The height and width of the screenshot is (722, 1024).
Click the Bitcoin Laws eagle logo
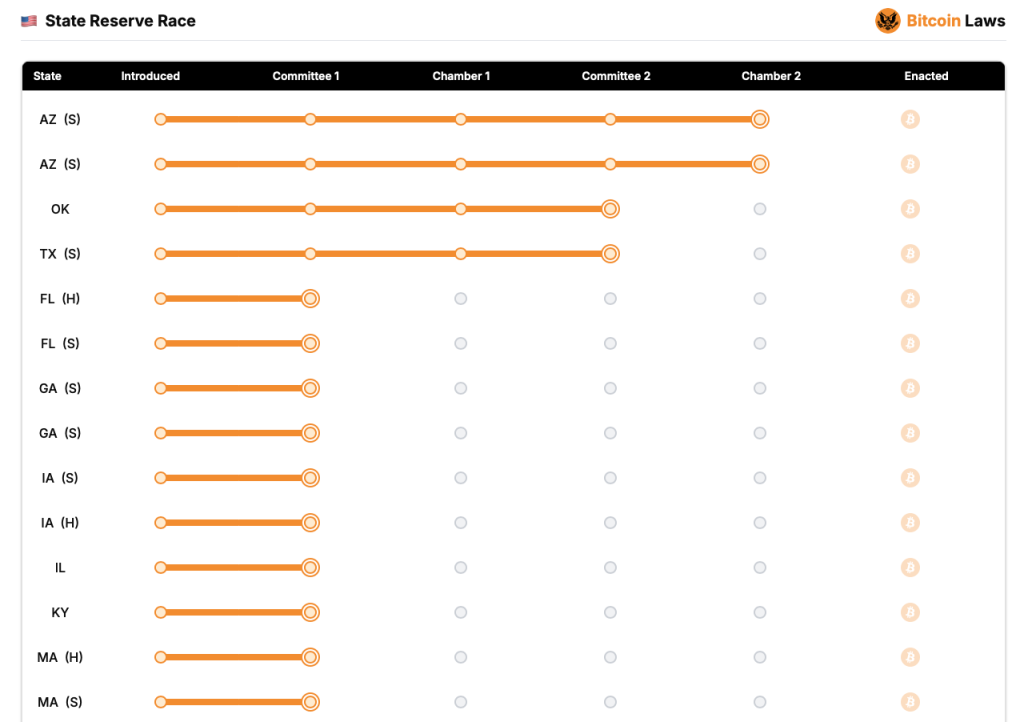(888, 21)
